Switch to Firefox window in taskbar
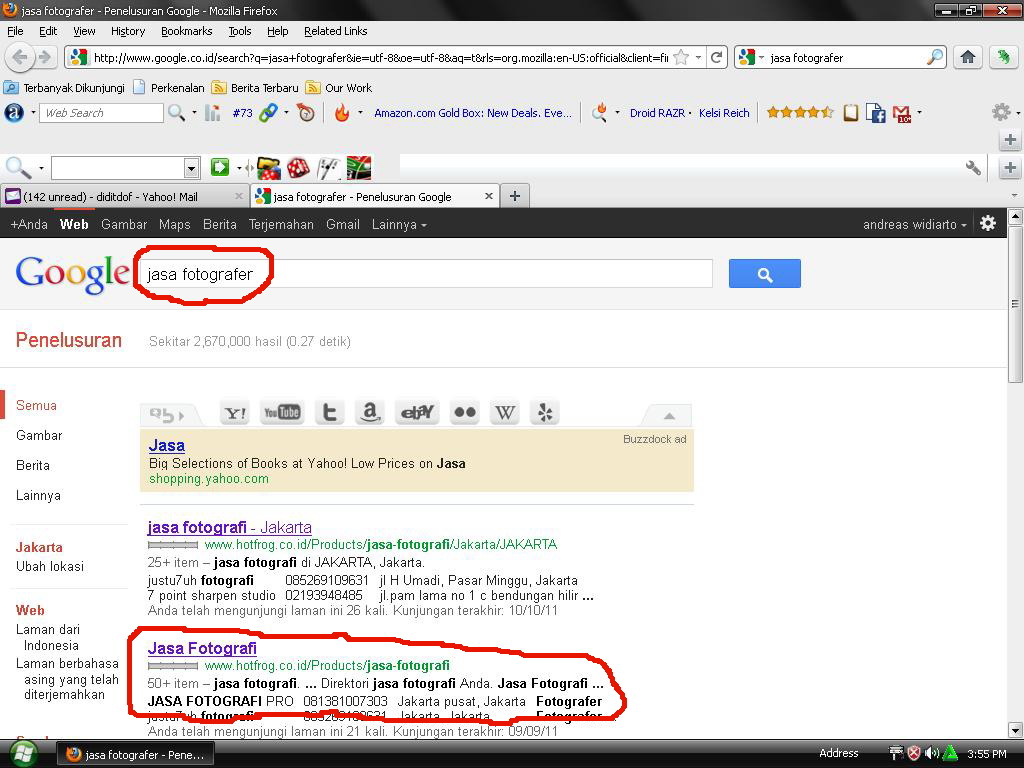This screenshot has height=768, width=1024. click(x=135, y=754)
